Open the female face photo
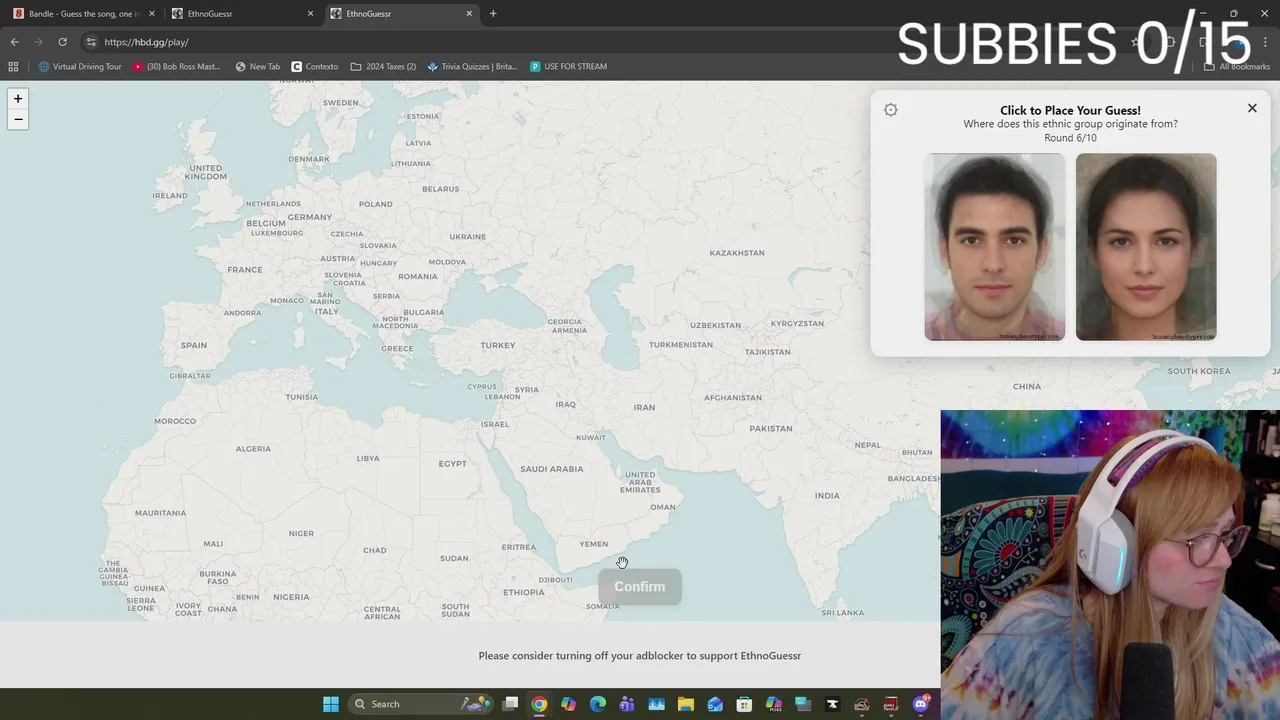 pos(1146,247)
